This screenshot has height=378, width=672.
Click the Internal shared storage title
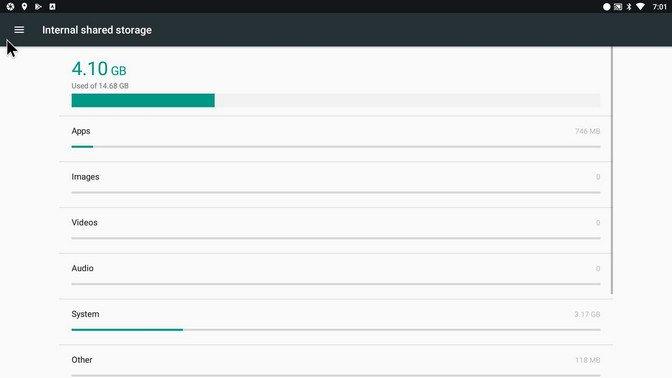pyautogui.click(x=97, y=30)
